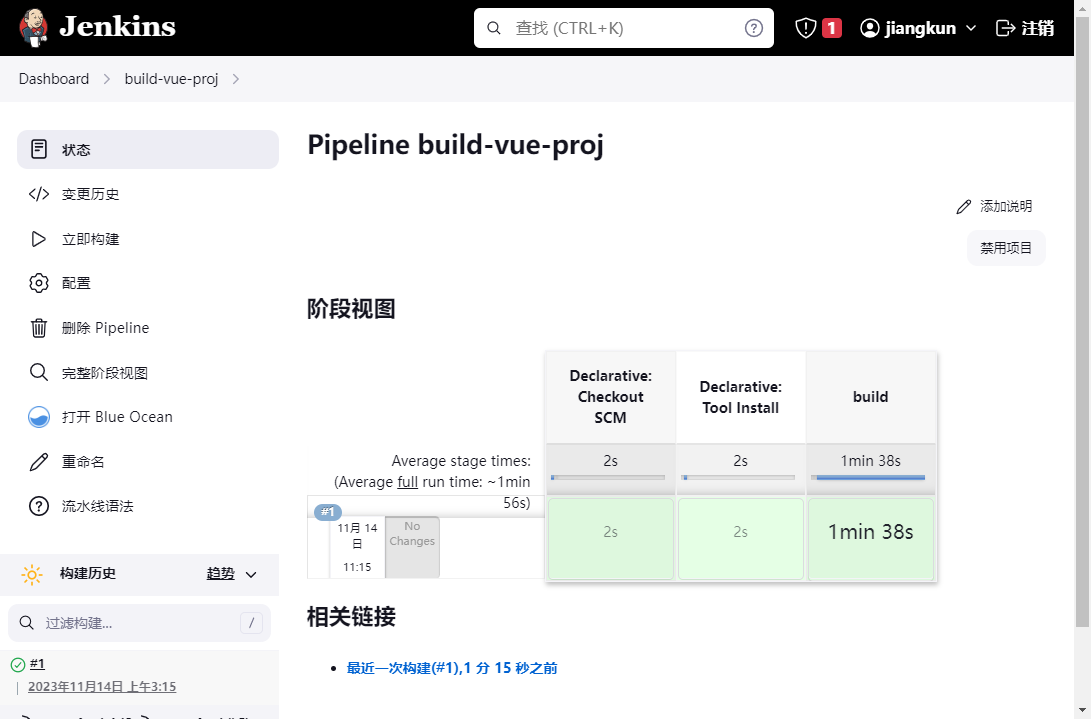
Task: Expand the 趋势 chevron in build history
Action: click(x=251, y=575)
